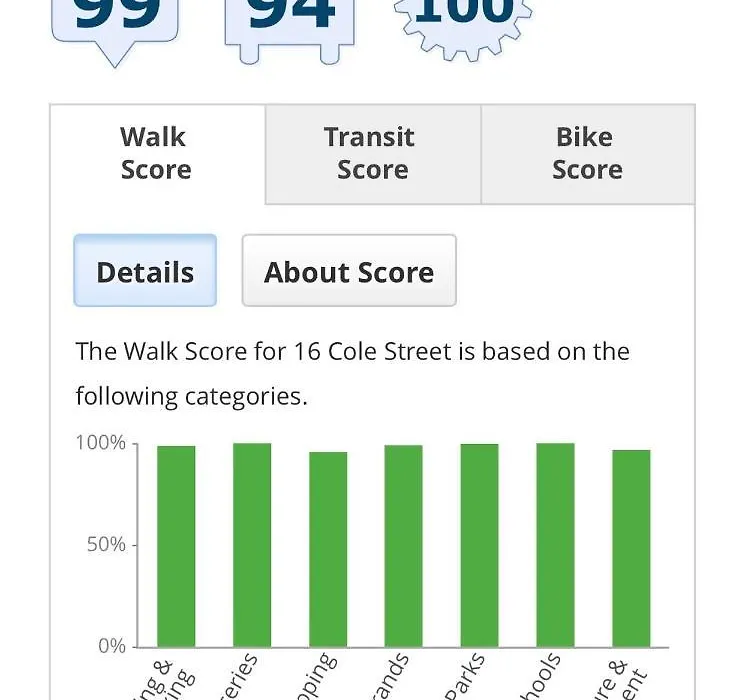This screenshot has width=742, height=700.
Task: Click the Walk Score 99 badge icon
Action: click(115, 28)
